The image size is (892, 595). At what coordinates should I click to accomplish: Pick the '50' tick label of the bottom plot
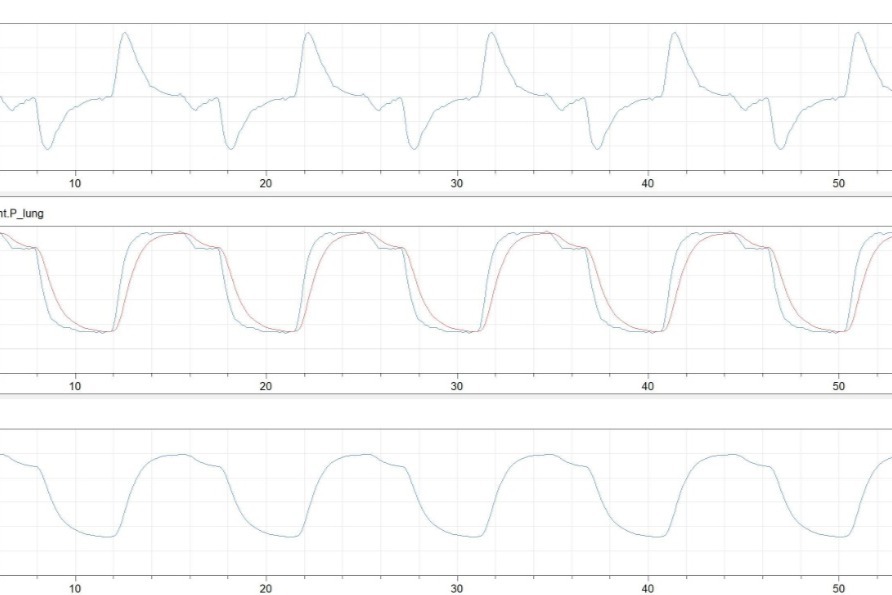point(839,588)
